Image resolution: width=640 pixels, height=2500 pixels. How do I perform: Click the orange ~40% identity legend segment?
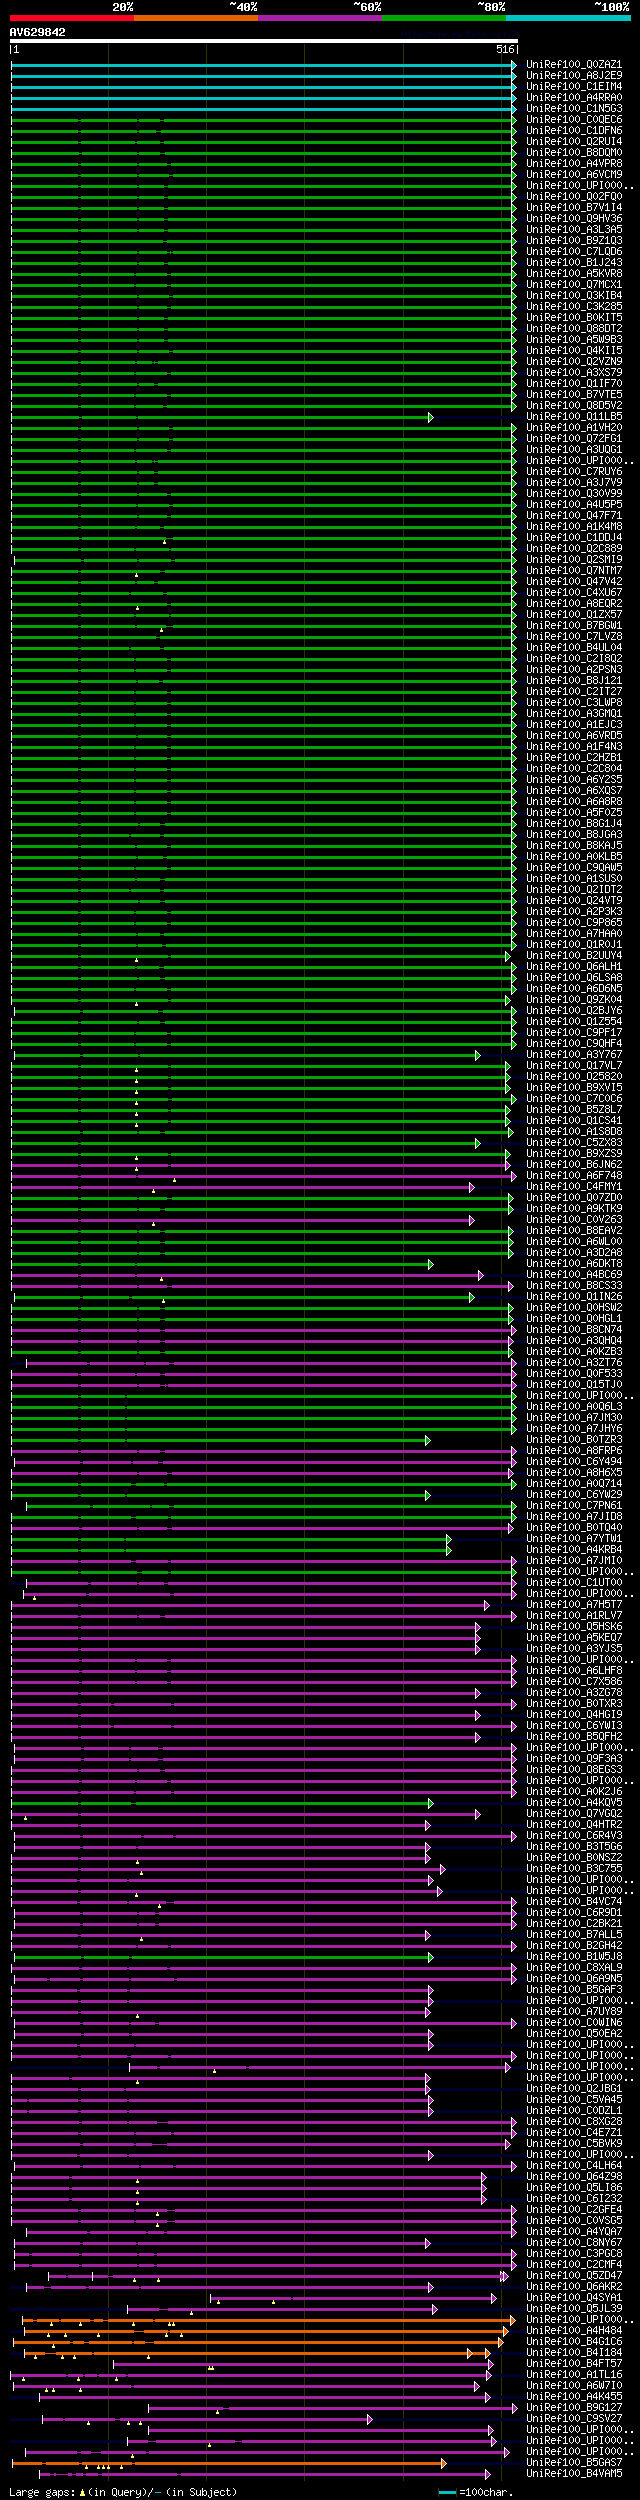[196, 18]
